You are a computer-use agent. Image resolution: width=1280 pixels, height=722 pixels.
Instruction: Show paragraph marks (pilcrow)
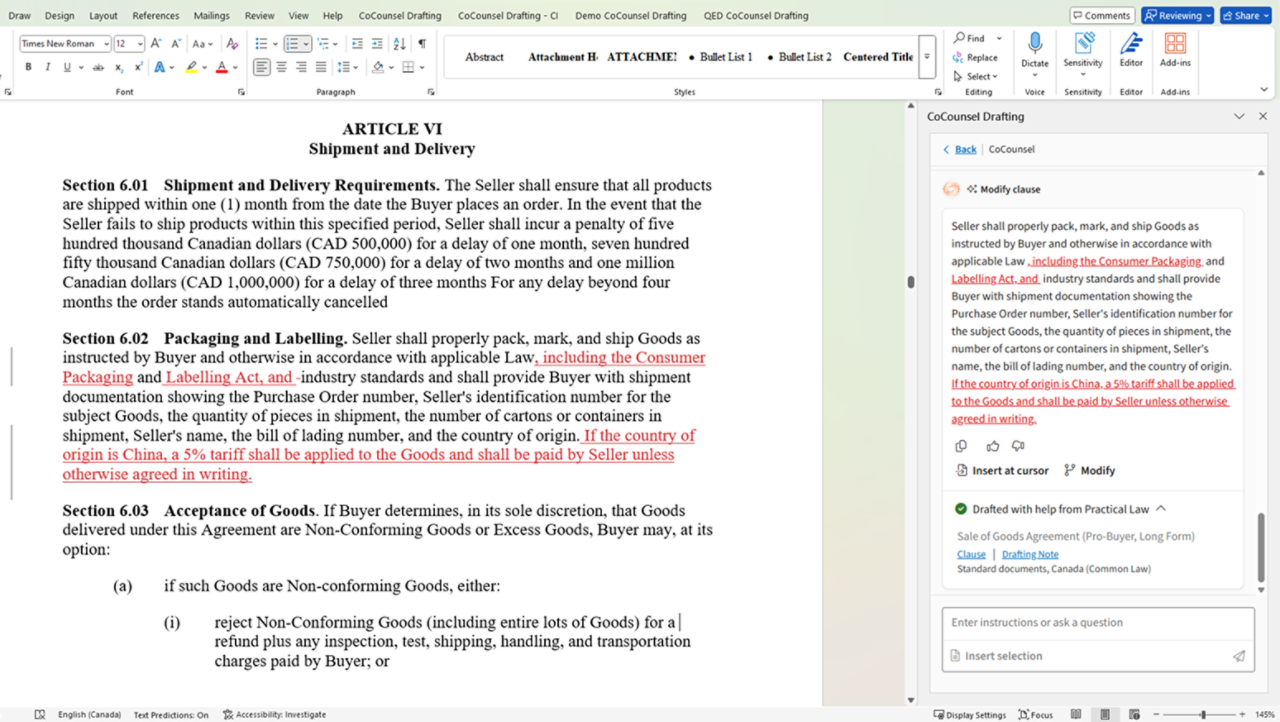click(x=422, y=43)
